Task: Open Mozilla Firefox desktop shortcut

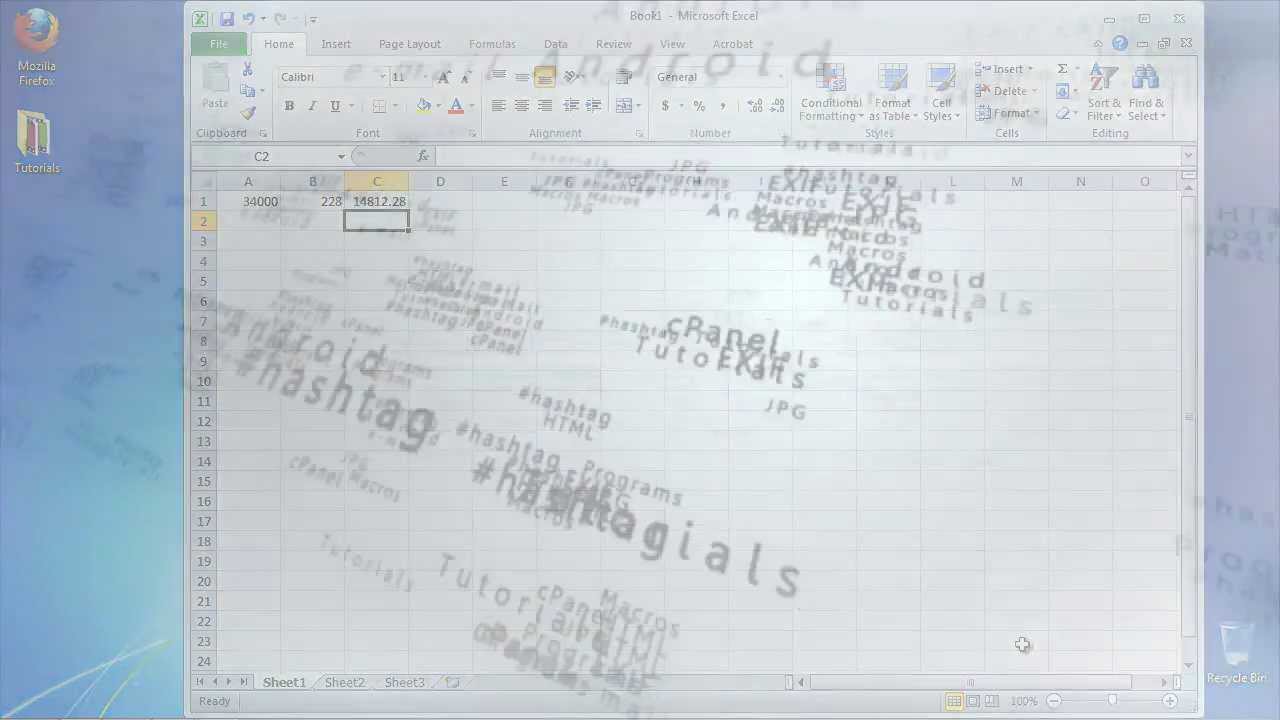Action: pyautogui.click(x=37, y=48)
